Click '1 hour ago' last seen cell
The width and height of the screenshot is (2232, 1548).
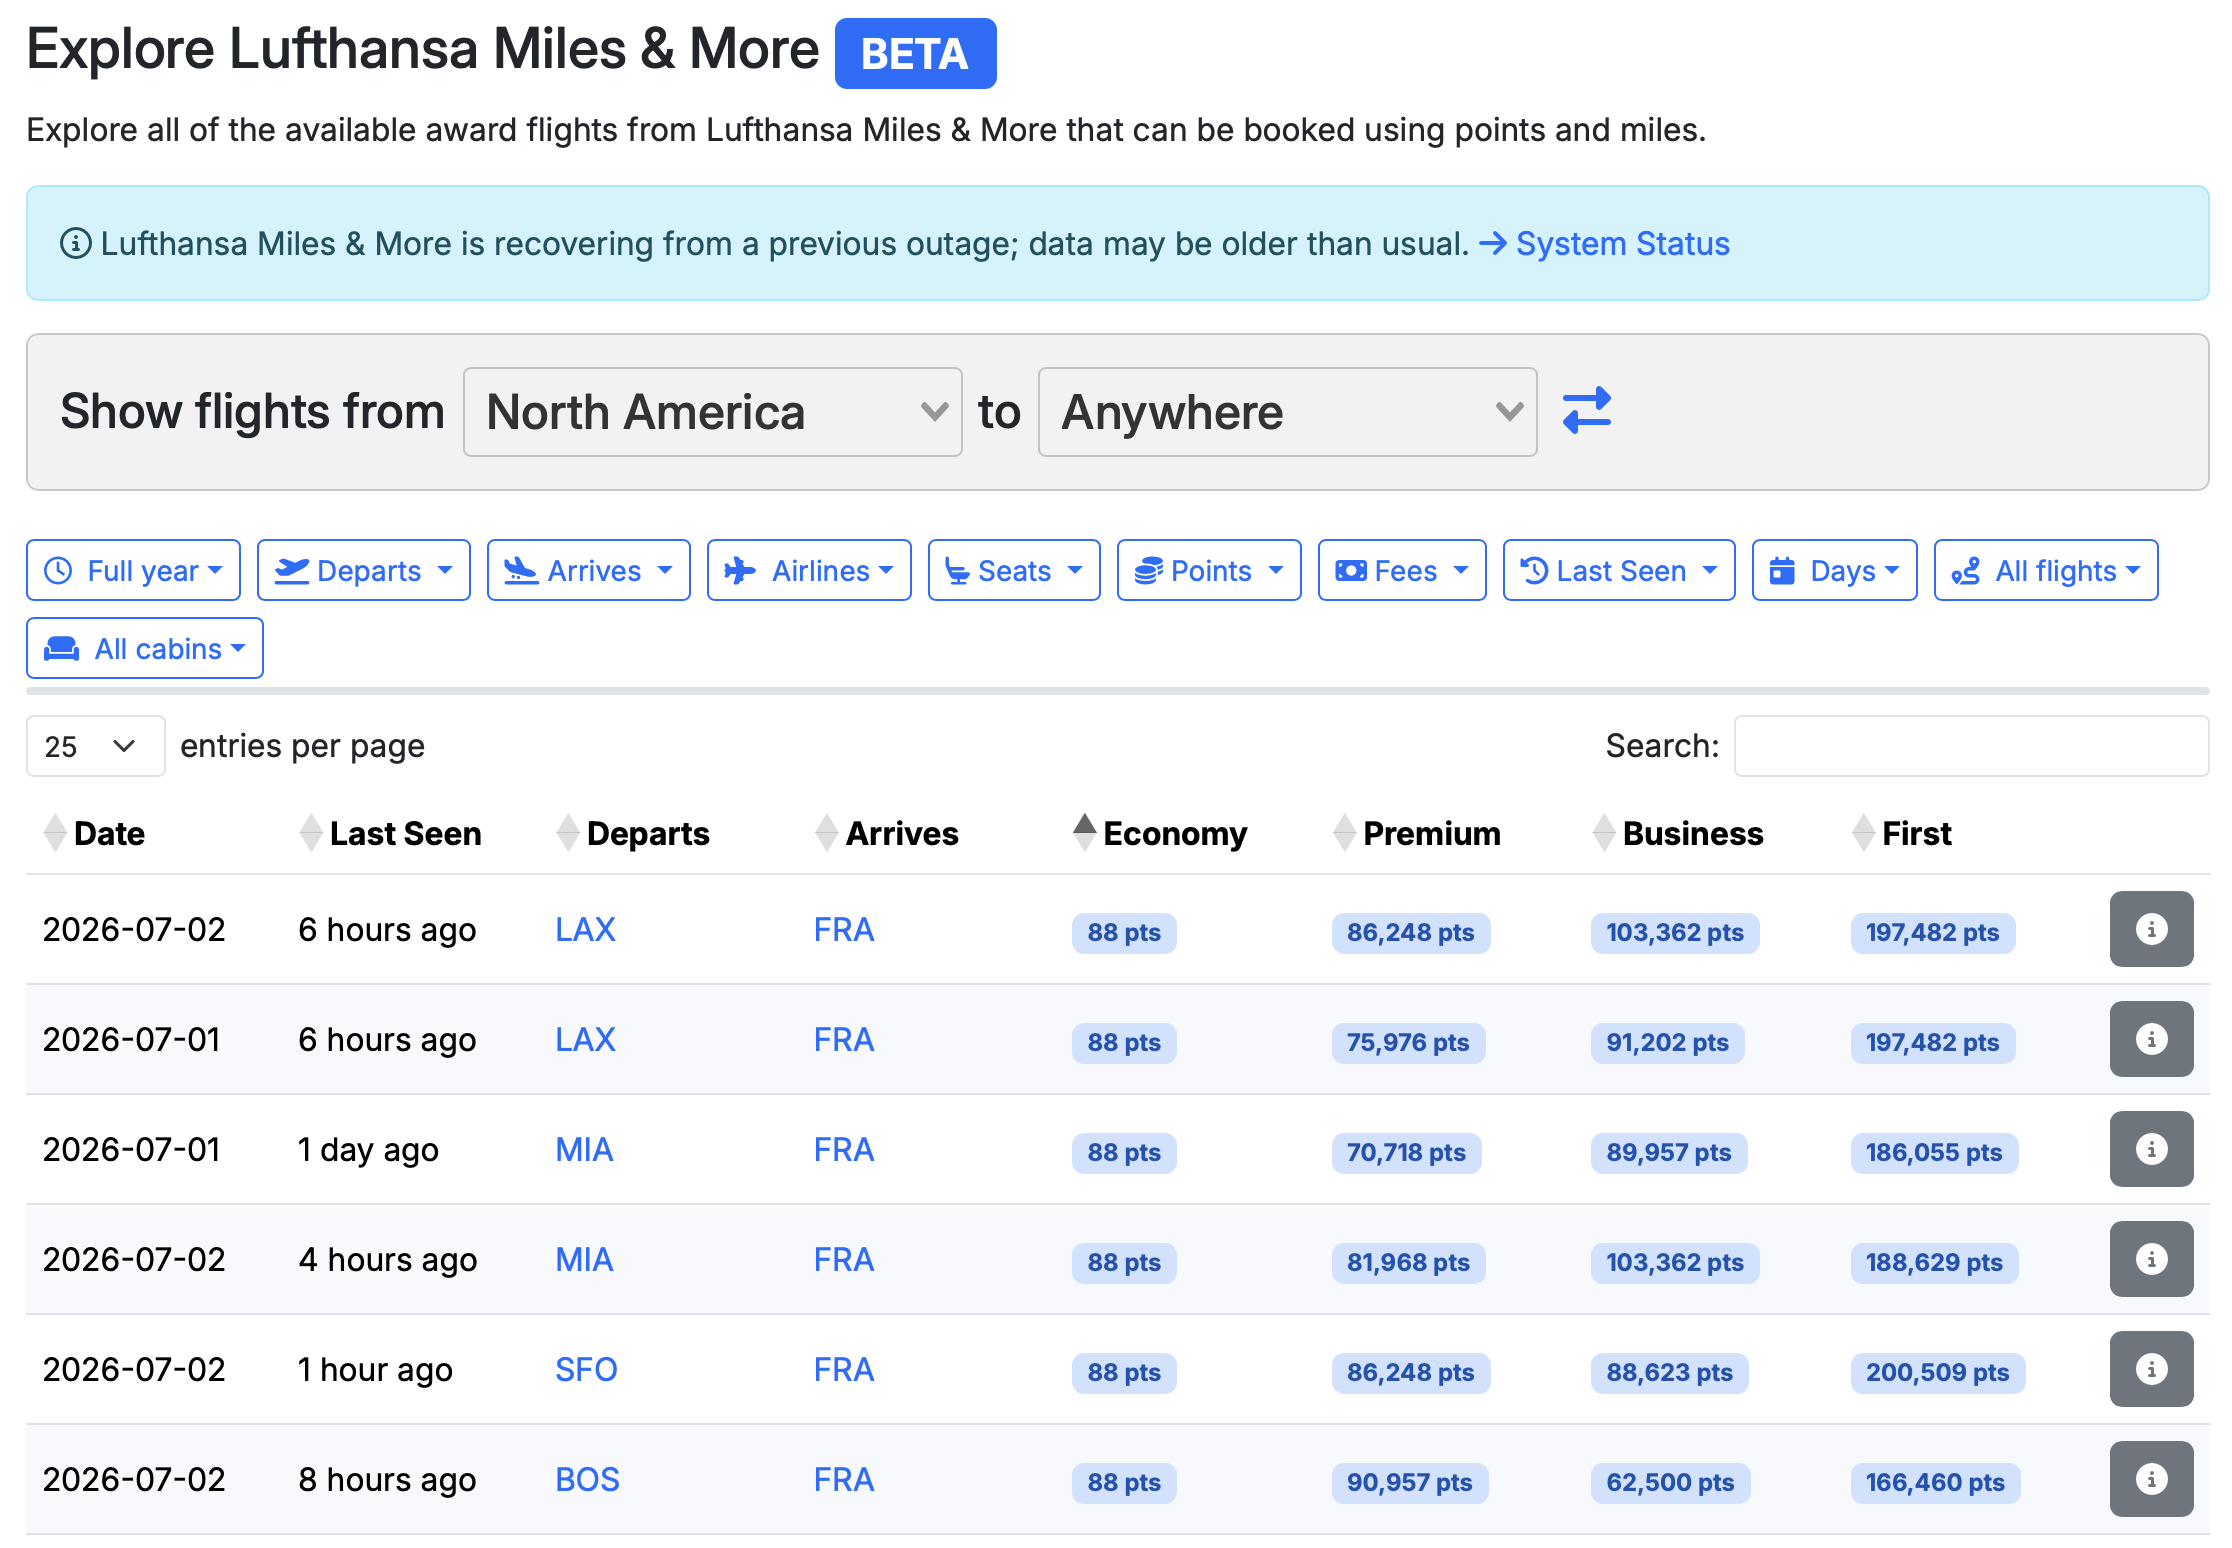(375, 1369)
